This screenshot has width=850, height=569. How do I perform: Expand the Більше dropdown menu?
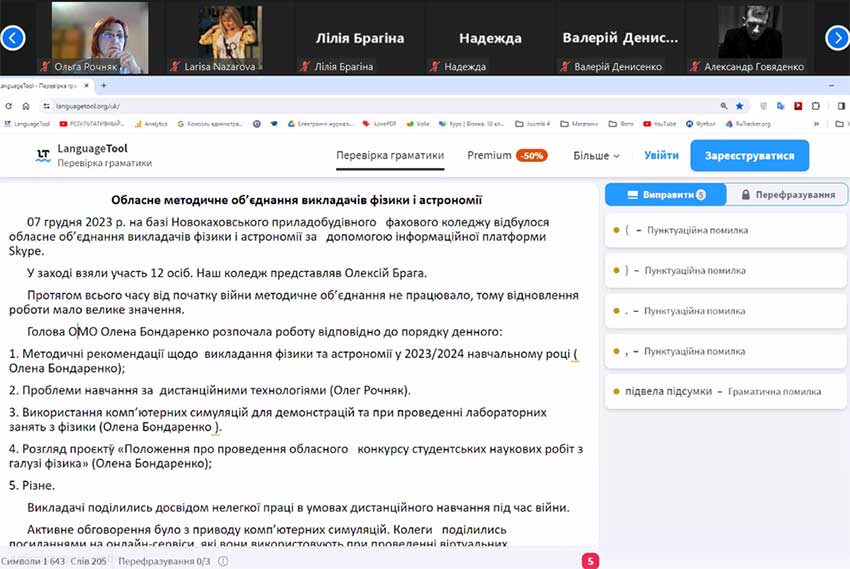(596, 156)
